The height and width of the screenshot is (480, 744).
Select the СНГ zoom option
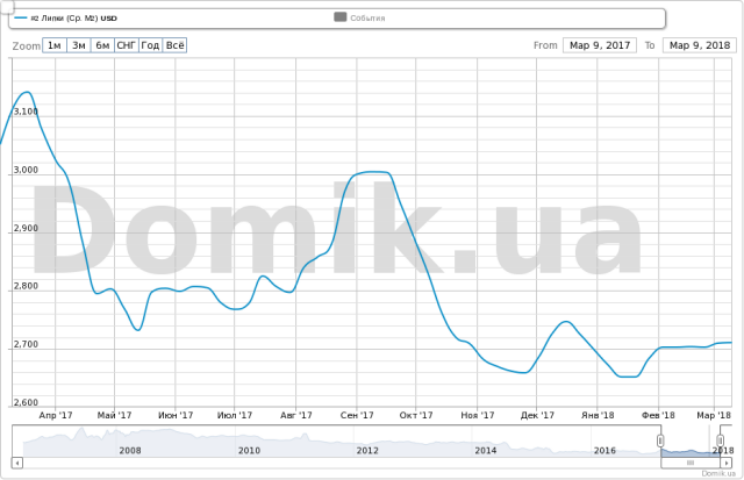click(127, 46)
